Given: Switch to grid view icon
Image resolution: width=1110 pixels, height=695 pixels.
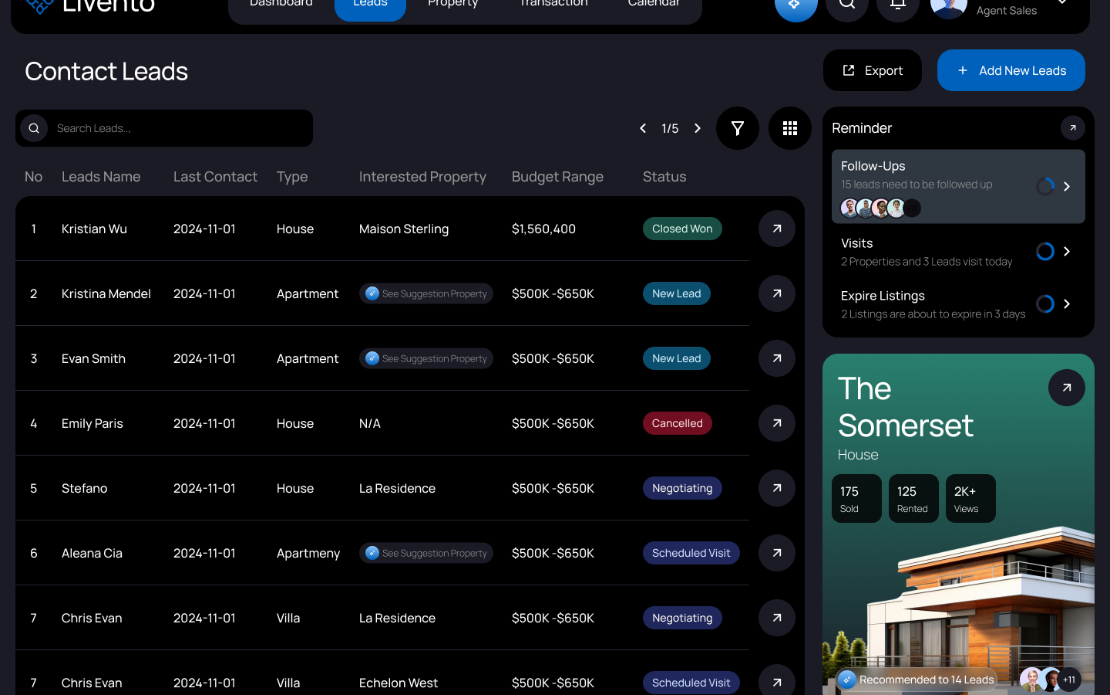Looking at the screenshot, I should point(789,128).
